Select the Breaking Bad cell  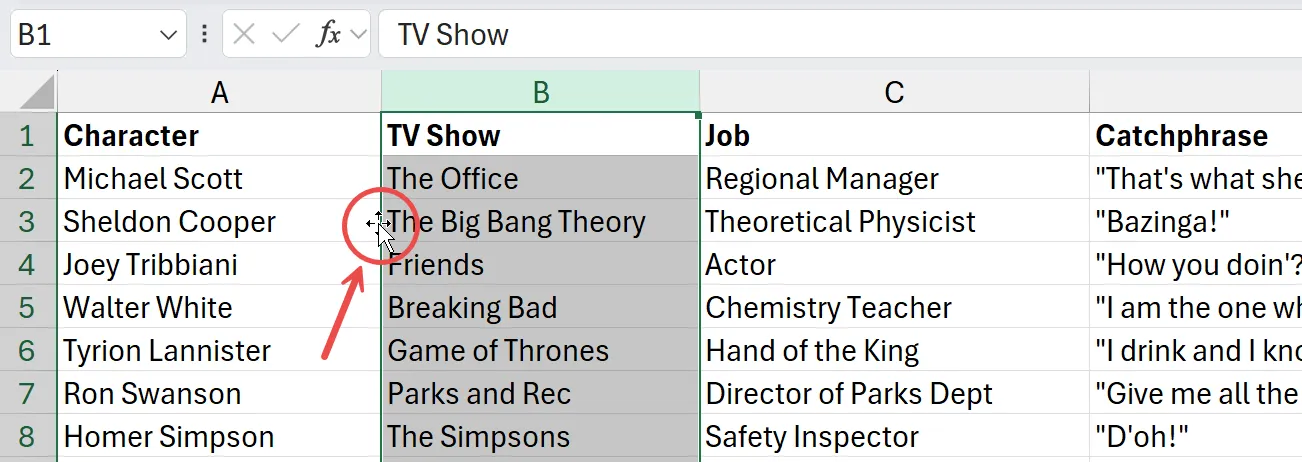pos(541,308)
